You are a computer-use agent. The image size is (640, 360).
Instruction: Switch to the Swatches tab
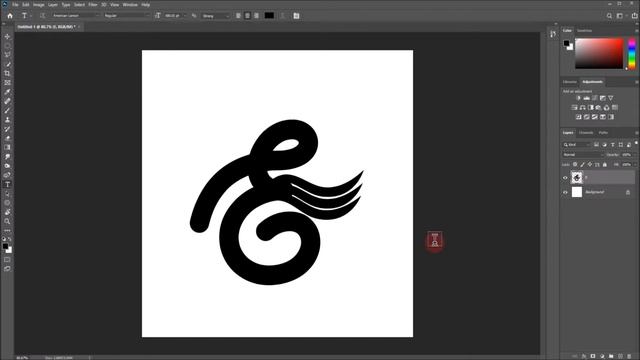[x=584, y=31]
